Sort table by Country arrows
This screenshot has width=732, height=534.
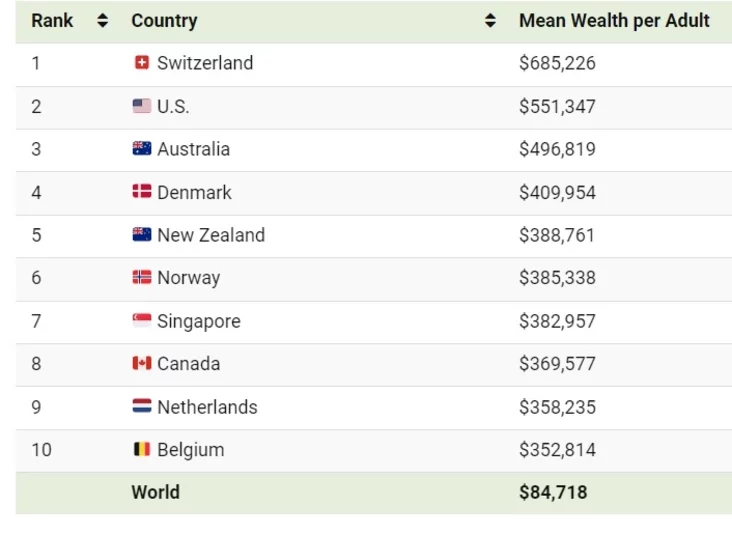(x=490, y=21)
